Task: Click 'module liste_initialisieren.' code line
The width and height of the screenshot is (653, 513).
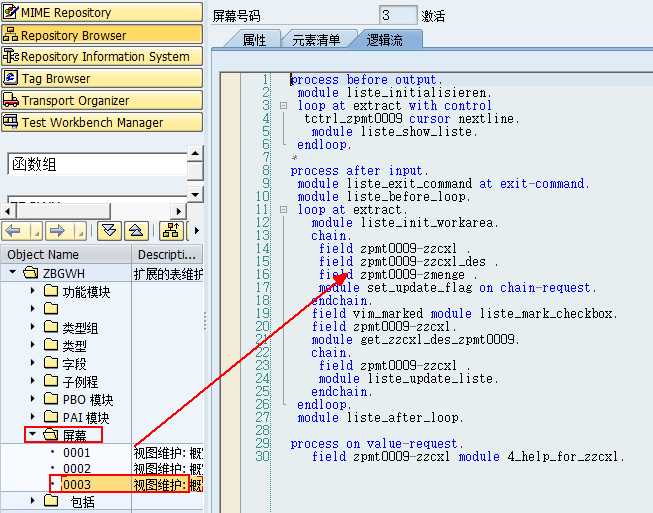Action: click(394, 92)
